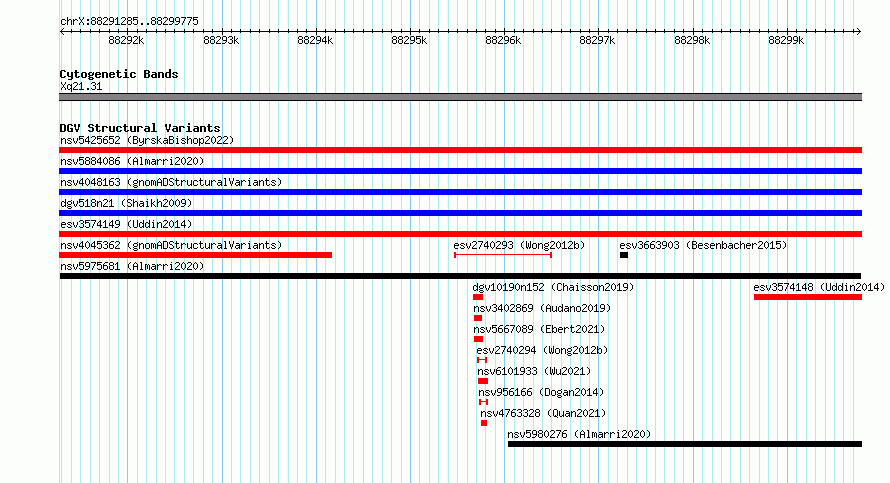Open the dgv10190n152 (Chaisson2019) label
This screenshot has height=483, width=890.
click(553, 287)
